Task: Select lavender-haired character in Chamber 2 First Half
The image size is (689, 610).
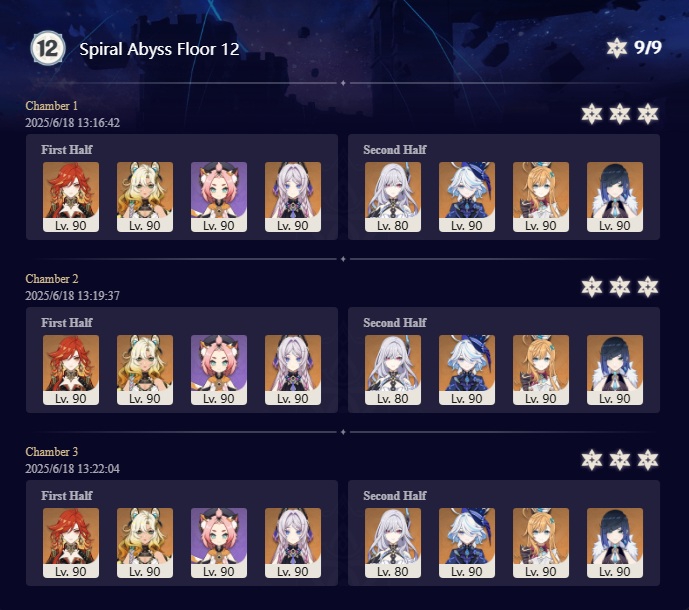Action: click(293, 370)
